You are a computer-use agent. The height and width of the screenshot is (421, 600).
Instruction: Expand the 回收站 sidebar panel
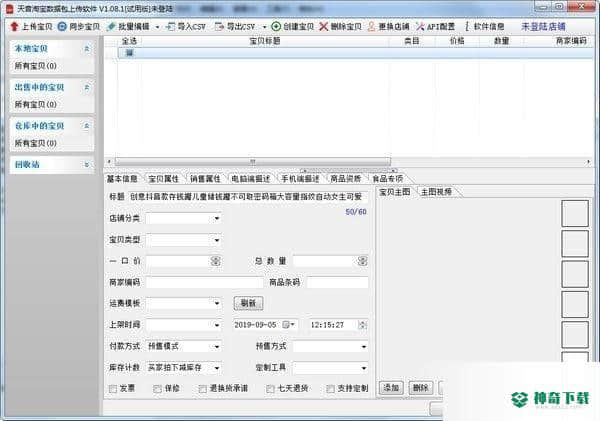click(87, 165)
